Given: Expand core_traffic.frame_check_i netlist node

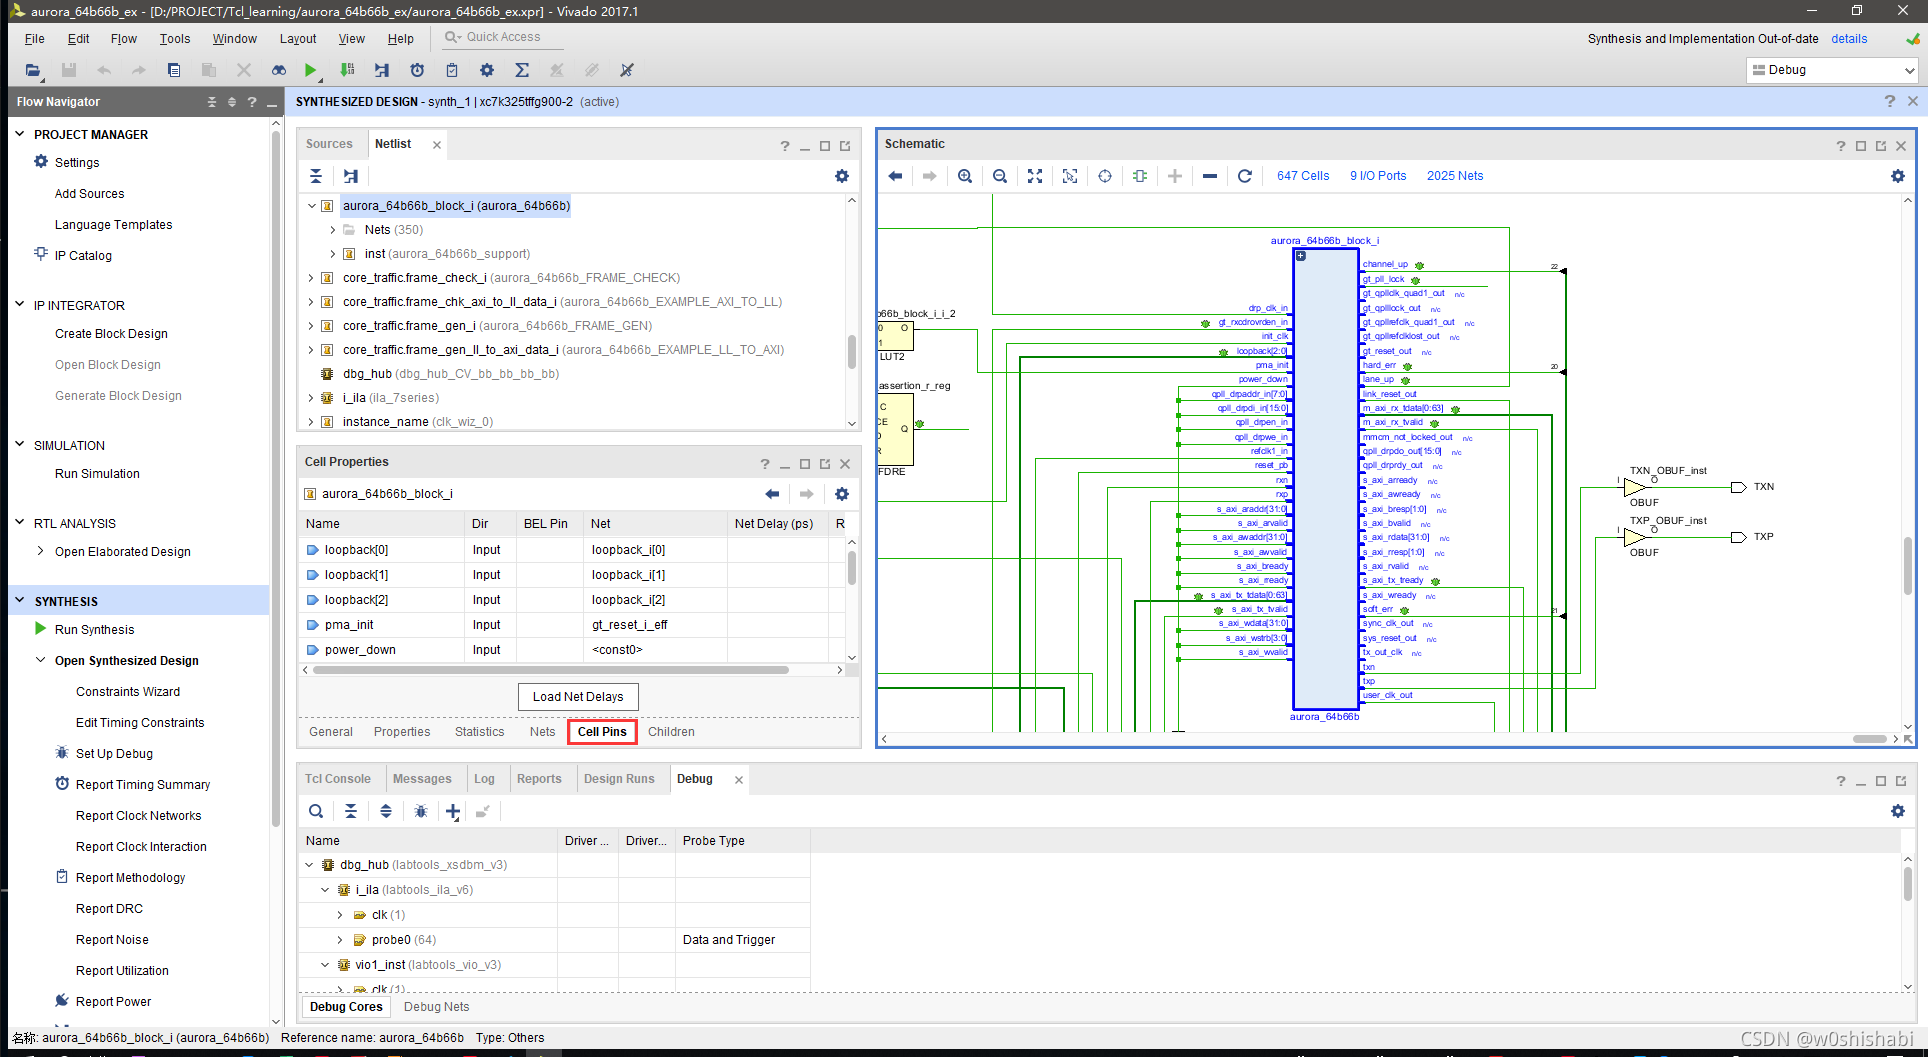Looking at the screenshot, I should pos(311,278).
